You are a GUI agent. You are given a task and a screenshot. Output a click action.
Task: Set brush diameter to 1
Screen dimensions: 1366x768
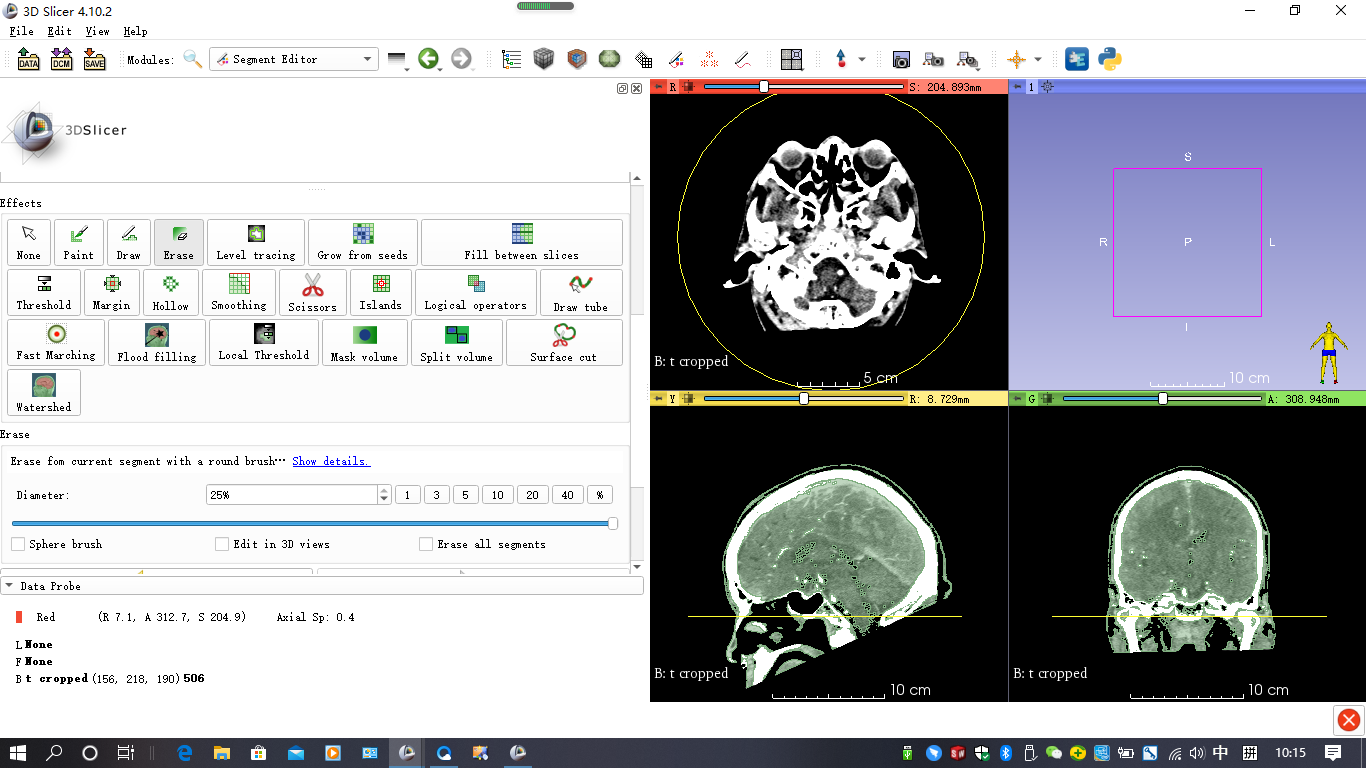point(407,495)
